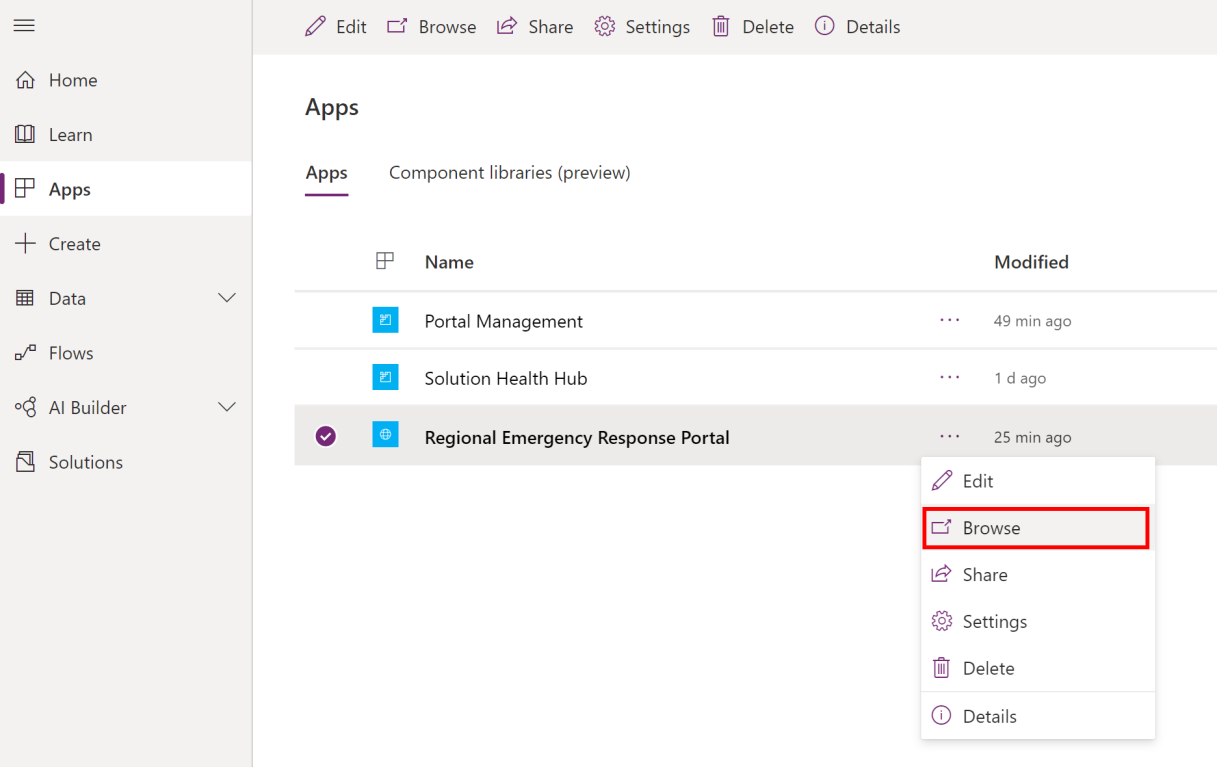Collapse the hamburger navigation menu
The height and width of the screenshot is (767, 1217).
click(x=24, y=25)
